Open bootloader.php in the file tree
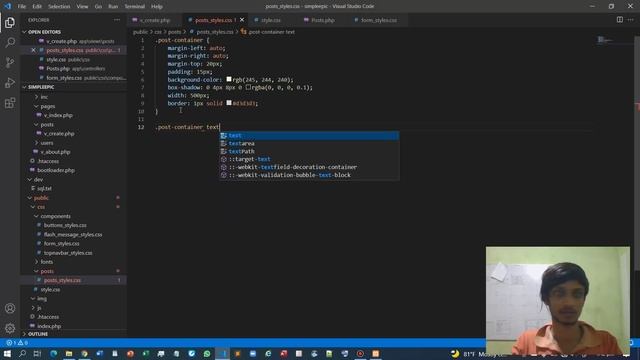Viewport: 640px width, 360px height. pyautogui.click(x=56, y=170)
